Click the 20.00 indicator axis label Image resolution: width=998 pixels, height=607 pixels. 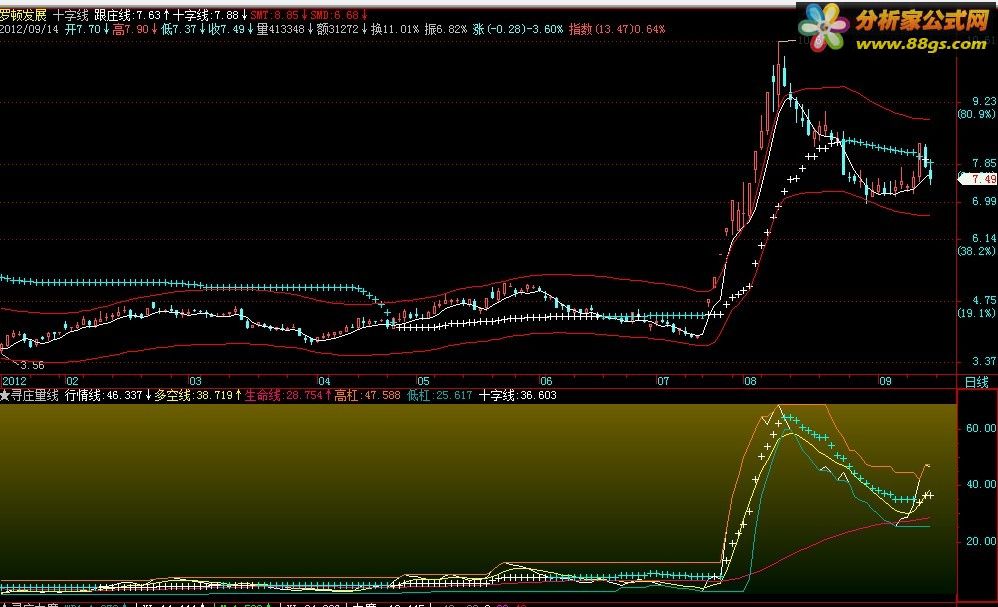pyautogui.click(x=981, y=541)
